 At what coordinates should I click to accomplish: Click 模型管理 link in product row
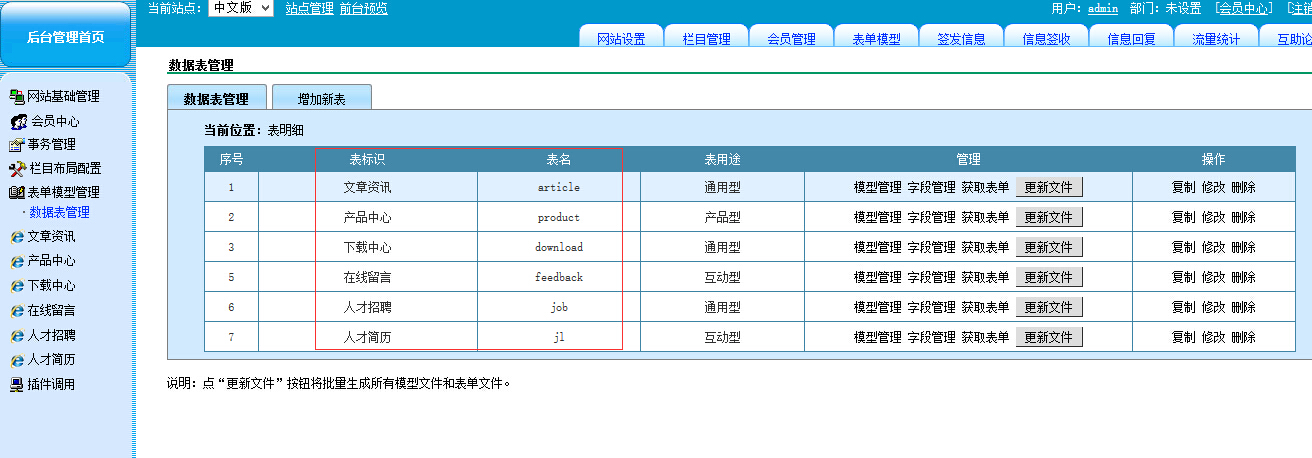click(x=877, y=217)
